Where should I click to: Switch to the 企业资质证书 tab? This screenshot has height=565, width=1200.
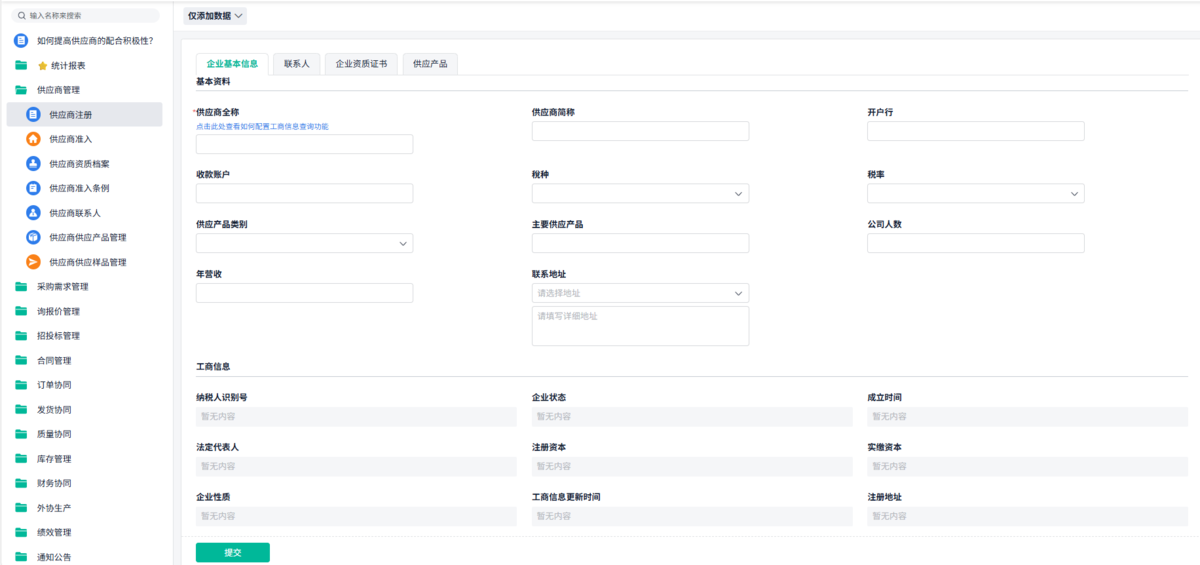pyautogui.click(x=361, y=63)
